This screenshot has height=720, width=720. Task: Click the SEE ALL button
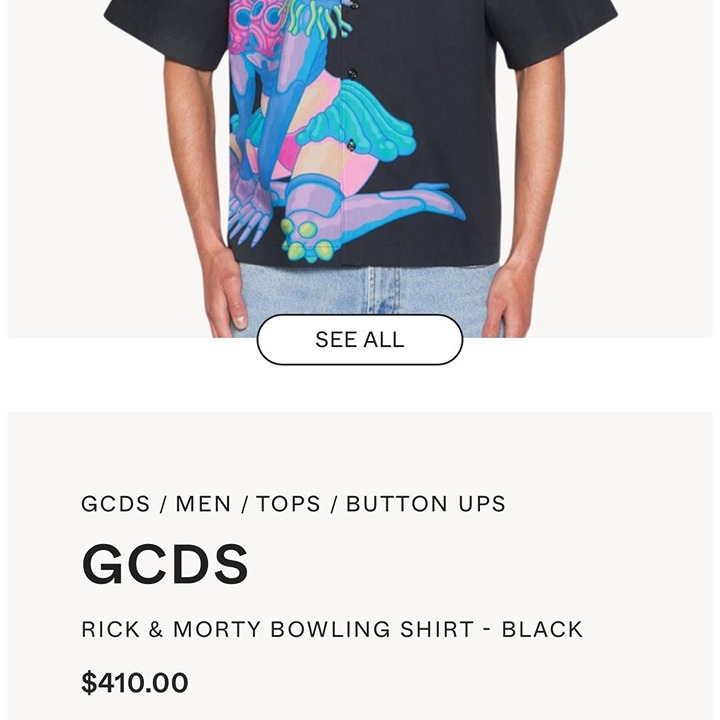(360, 340)
